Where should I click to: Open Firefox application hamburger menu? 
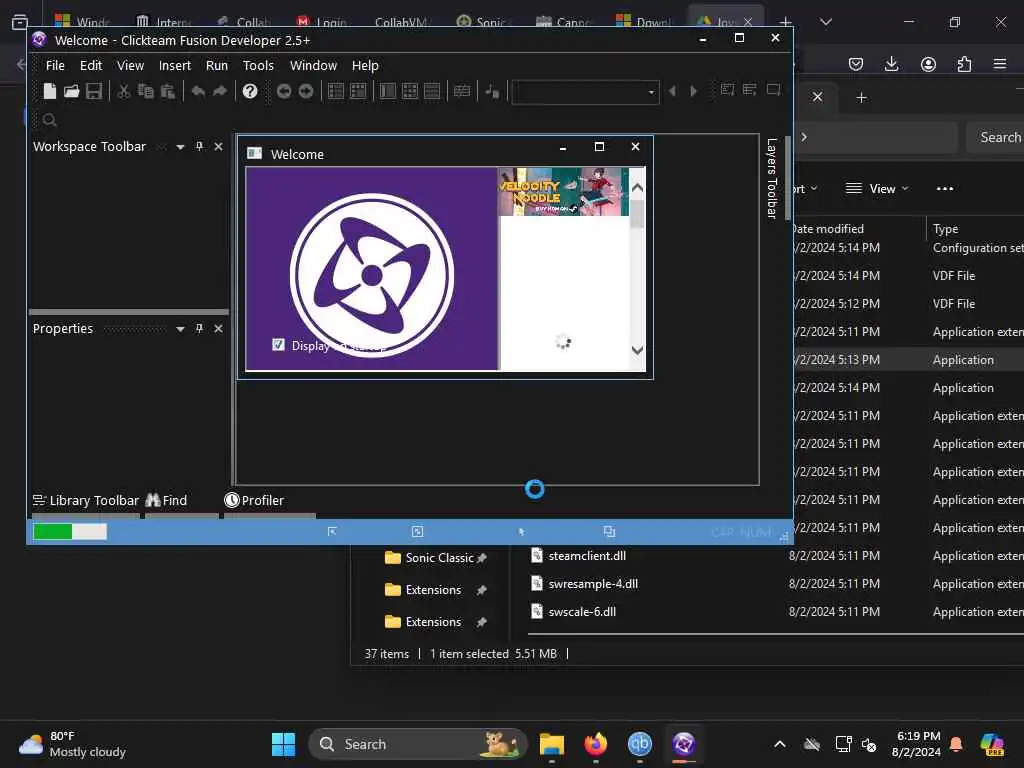(1000, 64)
